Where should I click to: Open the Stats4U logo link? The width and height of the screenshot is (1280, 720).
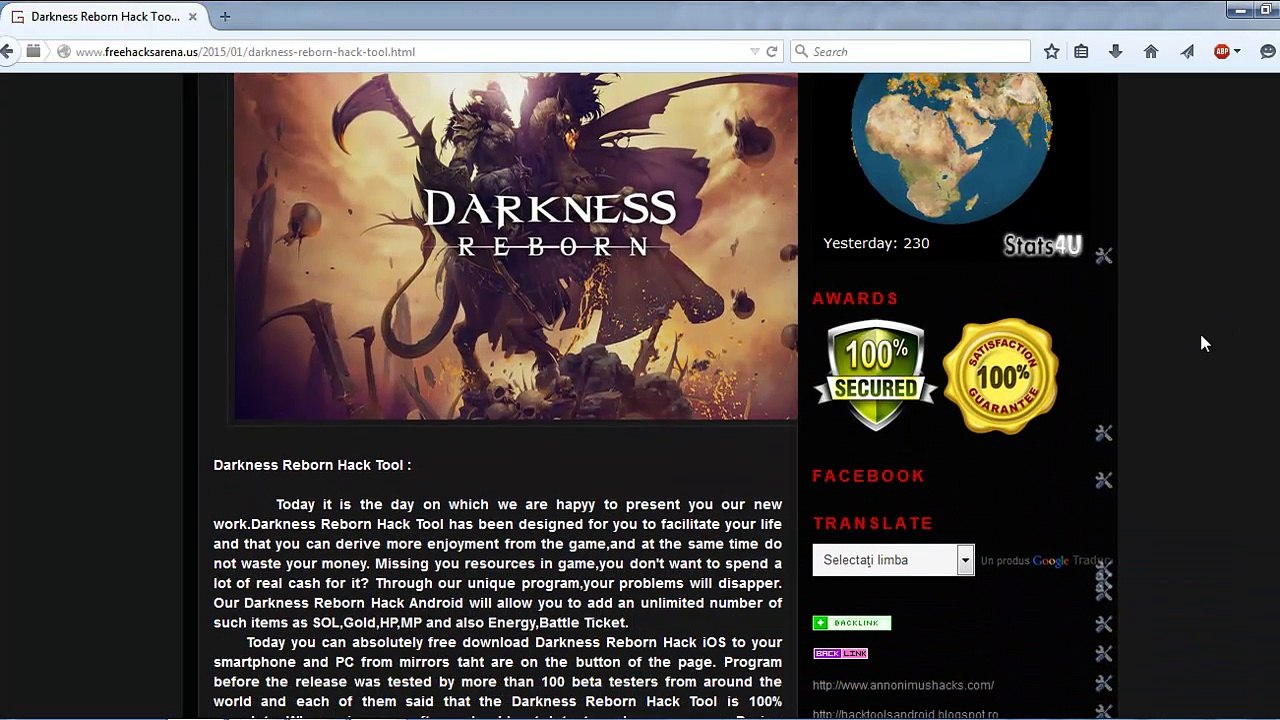[1042, 245]
